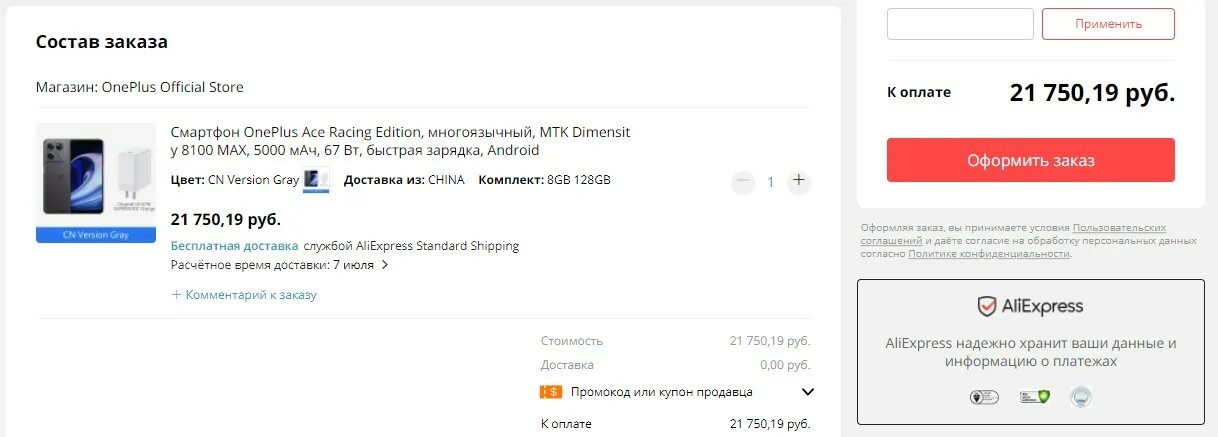Click the orange coupon icon beside Промокод
The height and width of the screenshot is (437, 1218).
(x=550, y=392)
